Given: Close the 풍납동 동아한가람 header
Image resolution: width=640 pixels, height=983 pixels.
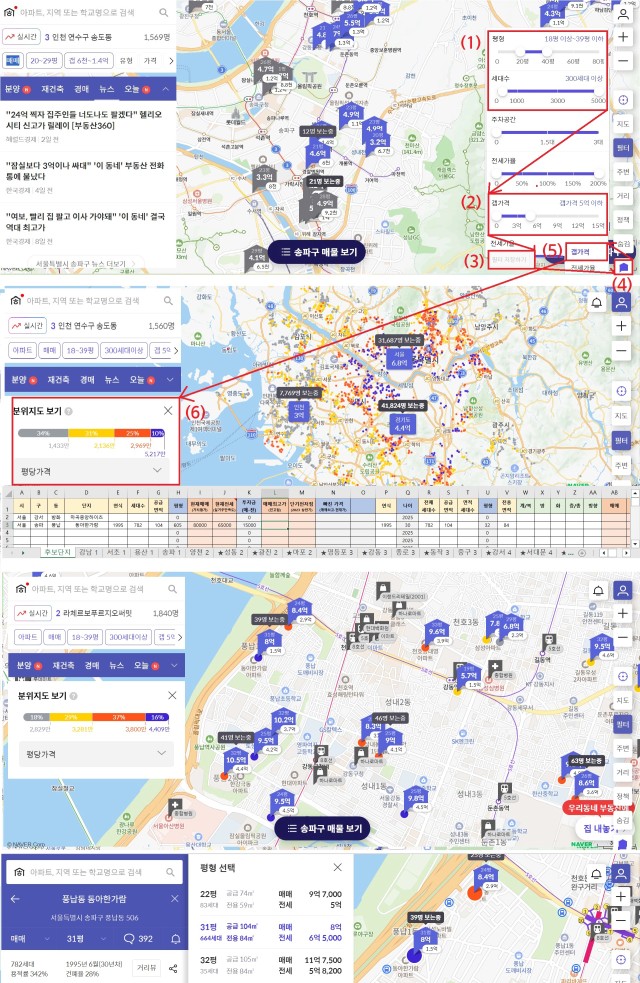Looking at the screenshot, I should pyautogui.click(x=175, y=898).
